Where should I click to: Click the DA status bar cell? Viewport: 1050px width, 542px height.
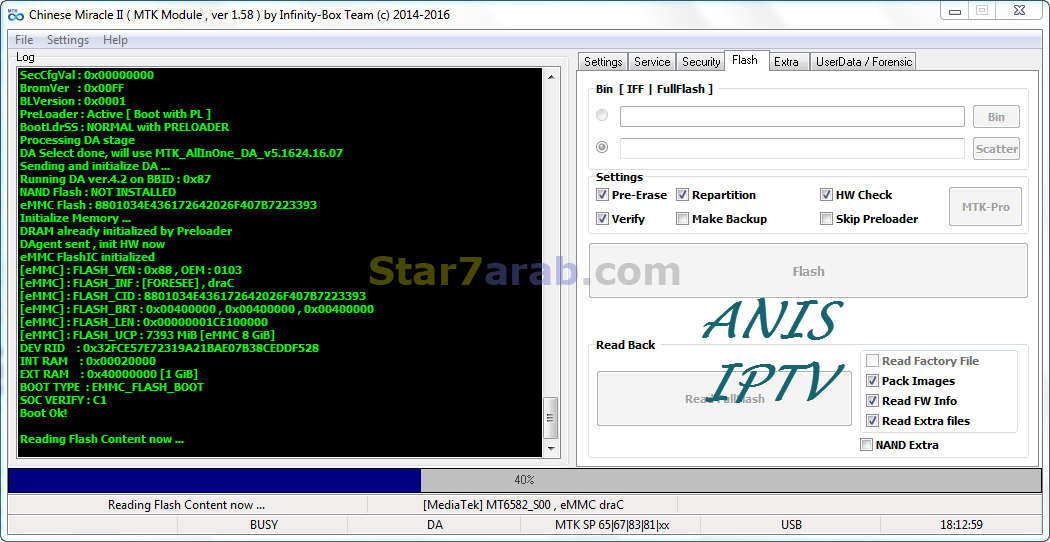pos(435,525)
